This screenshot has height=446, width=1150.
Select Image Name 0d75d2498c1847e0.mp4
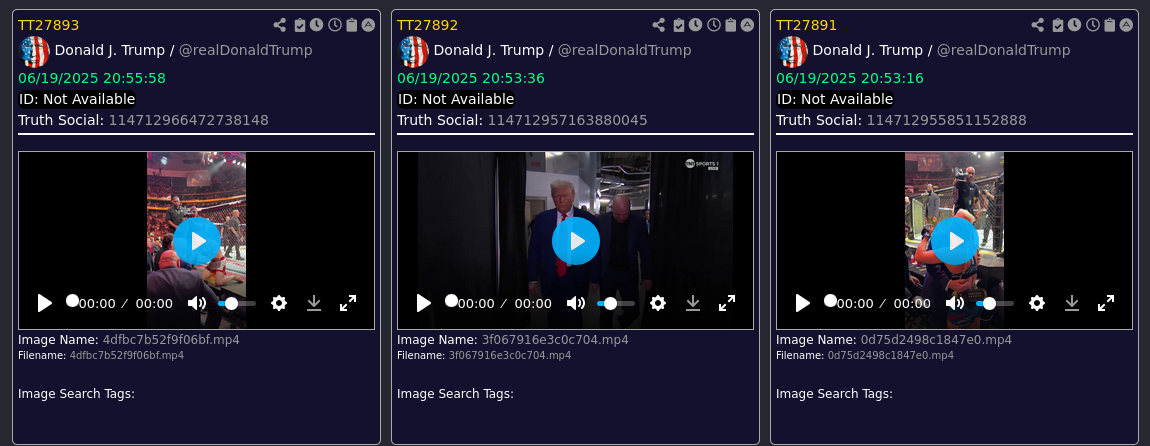coord(937,340)
